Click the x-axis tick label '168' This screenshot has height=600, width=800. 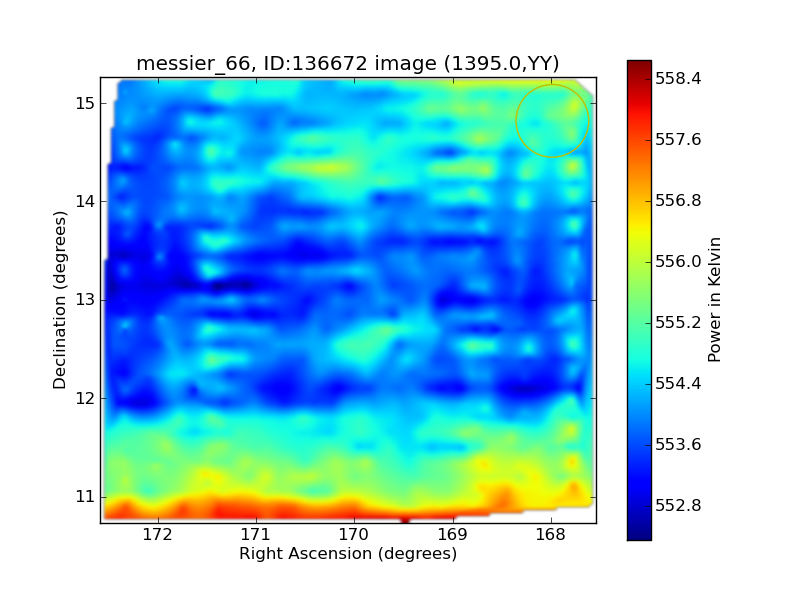551,535
